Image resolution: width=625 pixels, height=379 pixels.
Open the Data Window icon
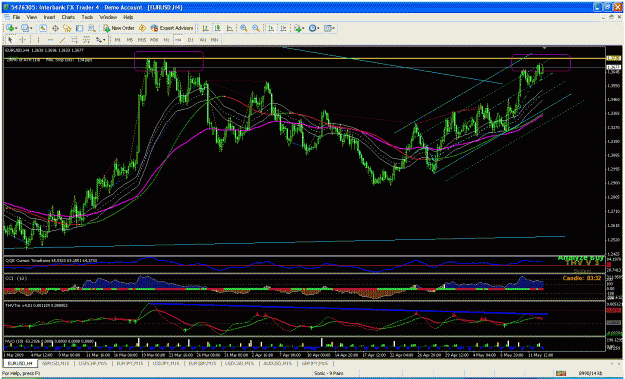[x=55, y=28]
